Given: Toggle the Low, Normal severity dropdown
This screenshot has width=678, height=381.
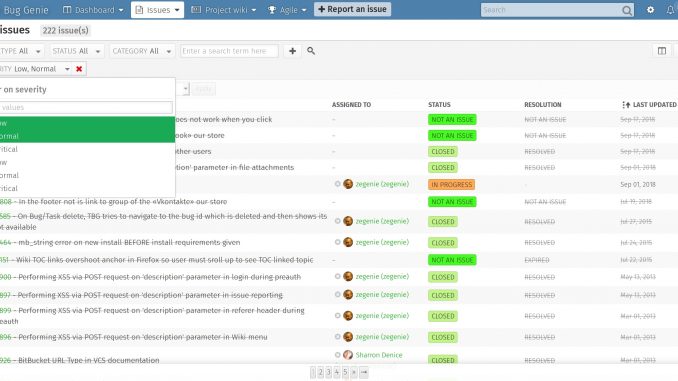Looking at the screenshot, I should [x=35, y=69].
